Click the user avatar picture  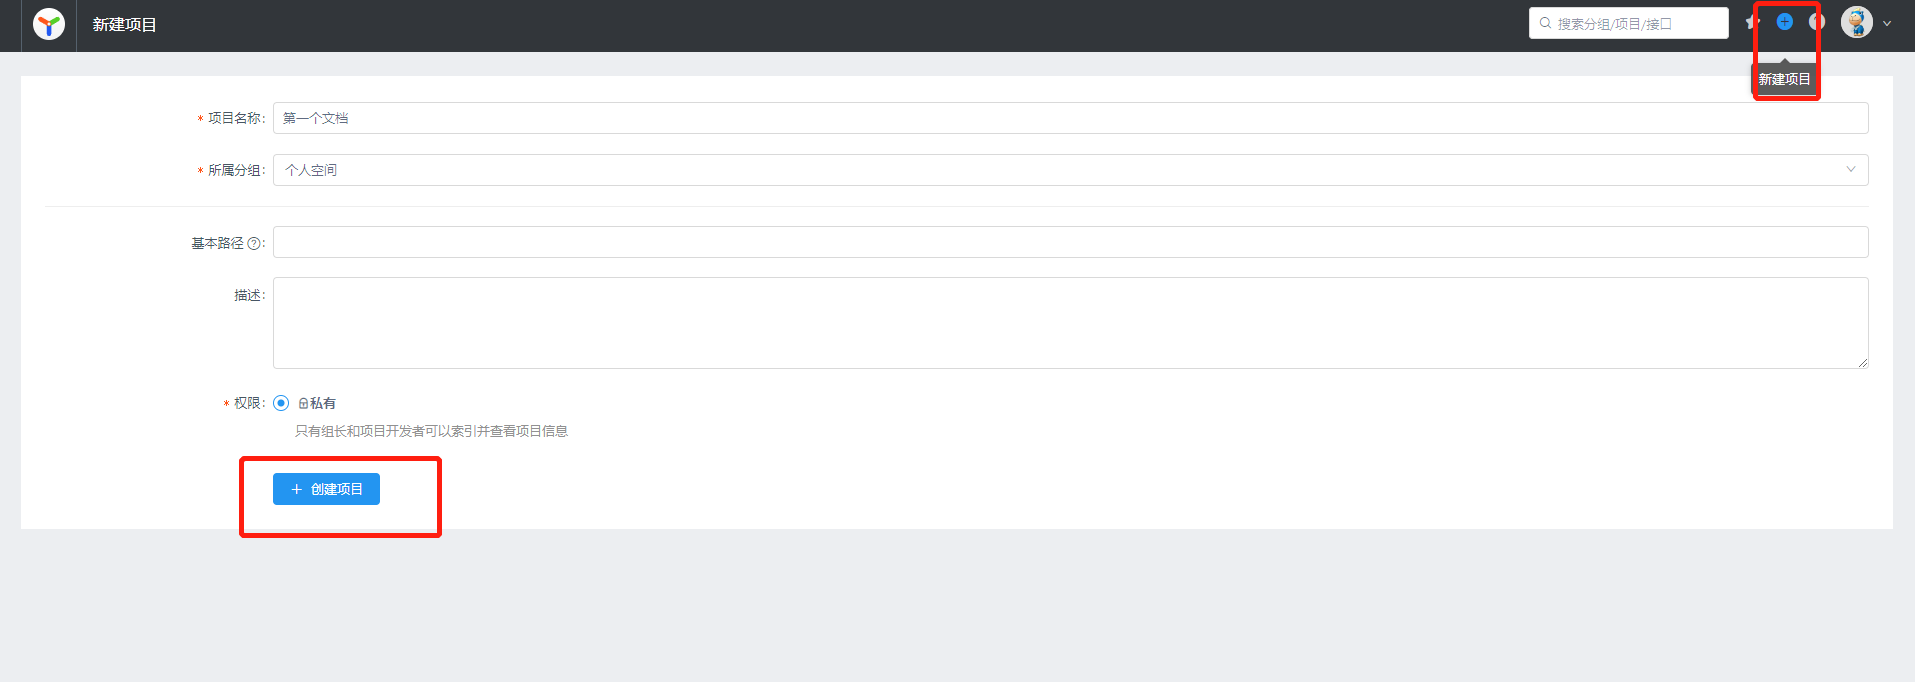click(1857, 22)
